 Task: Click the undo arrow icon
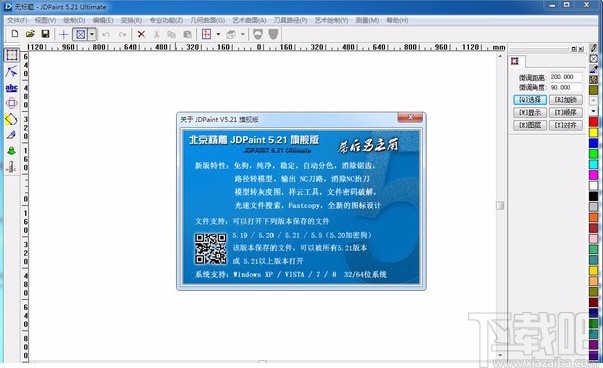pyautogui.click(x=106, y=35)
